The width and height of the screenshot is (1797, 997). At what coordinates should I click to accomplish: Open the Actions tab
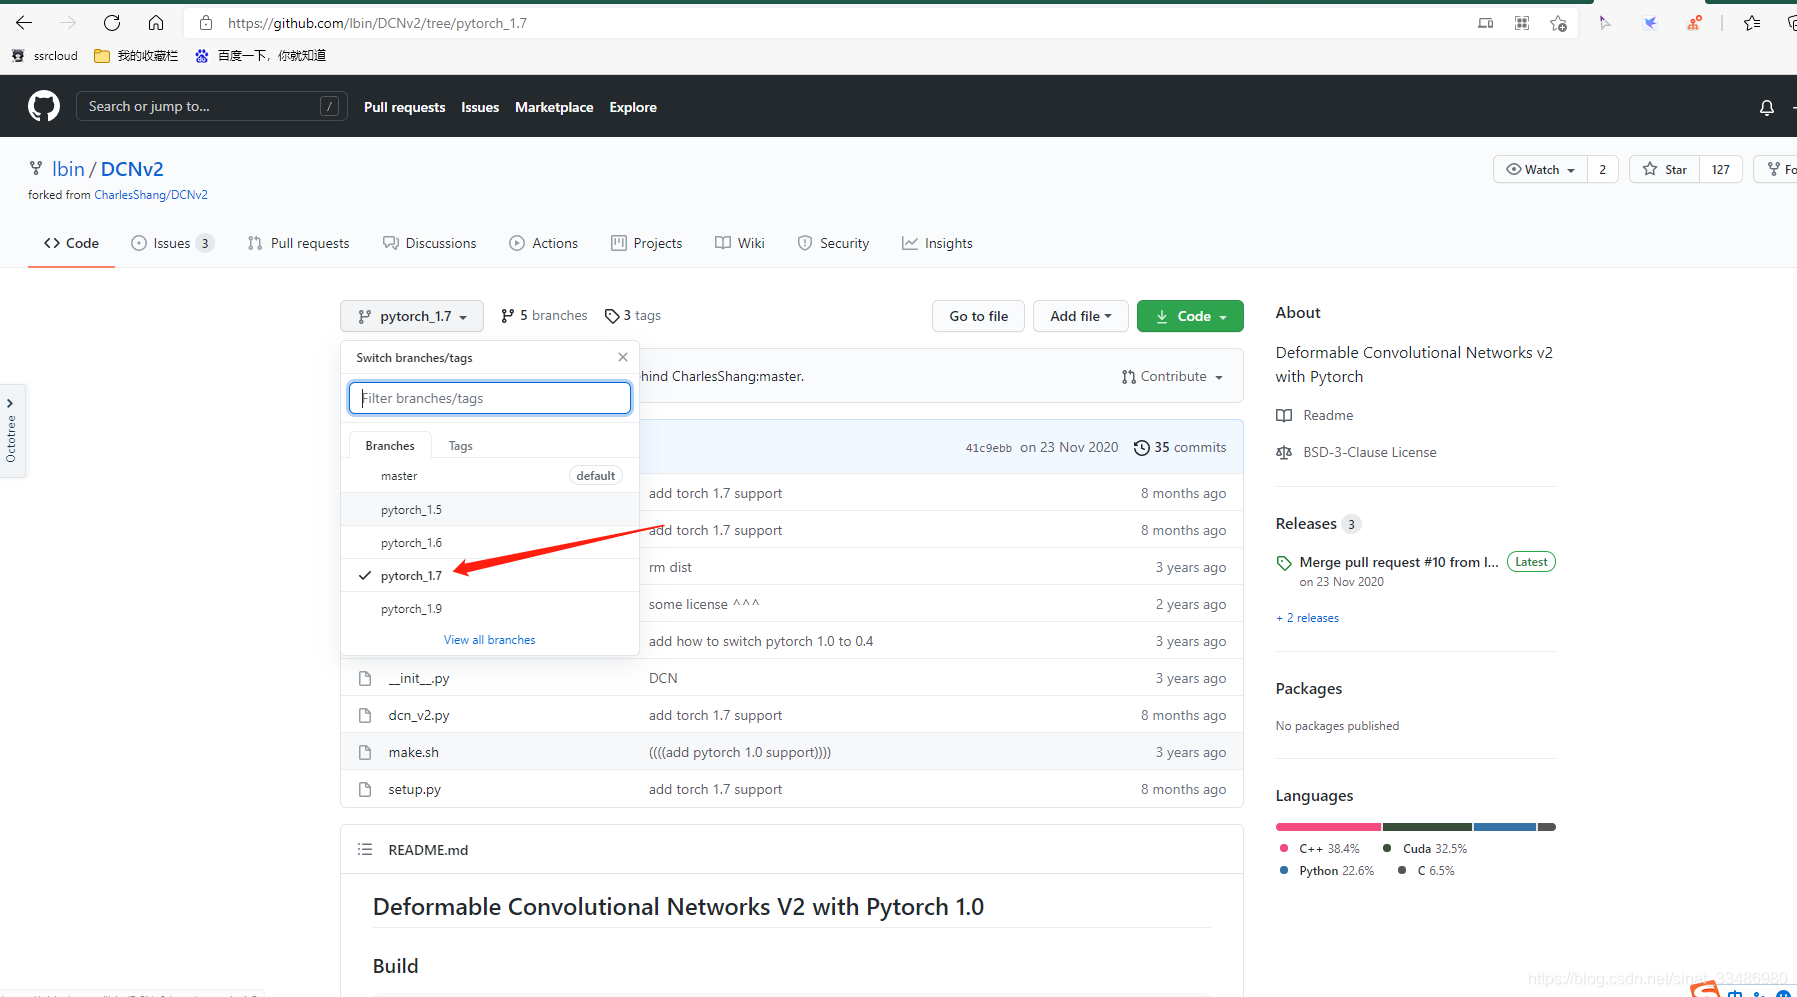point(543,243)
